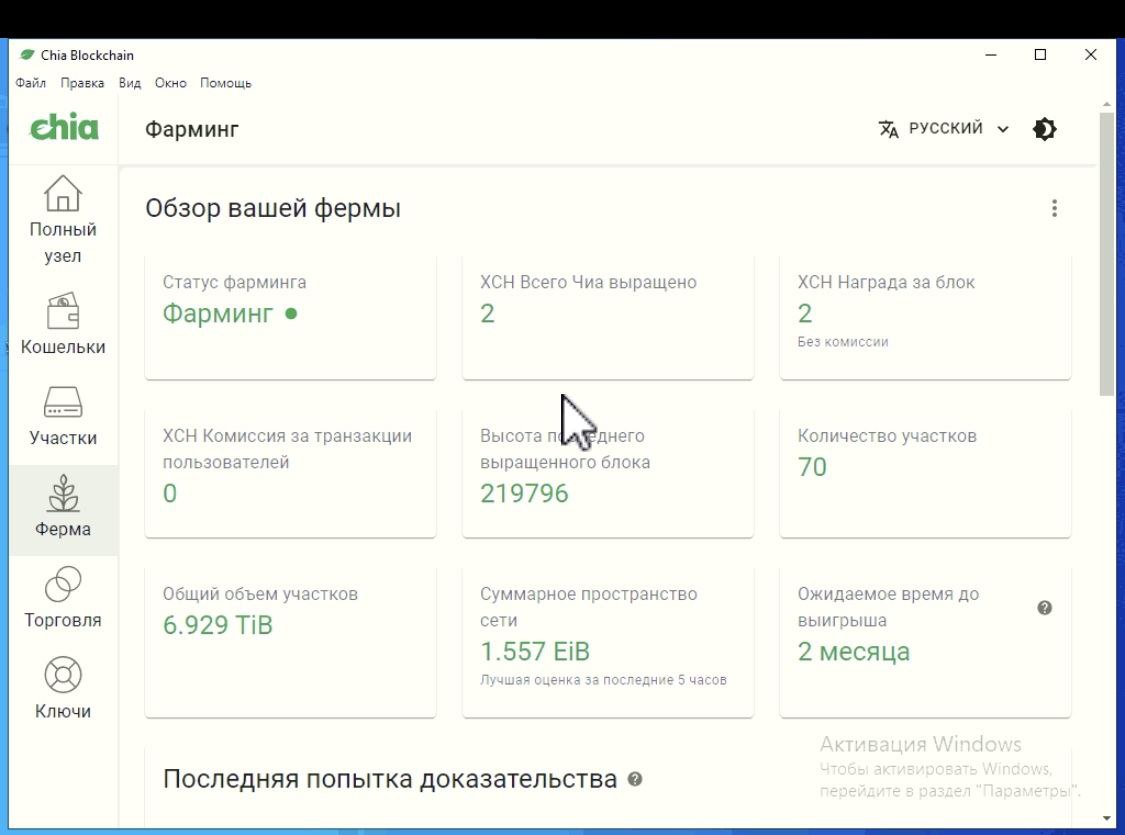Click the Количество участков label
Viewport: 1125px width, 835px height.
coord(887,435)
